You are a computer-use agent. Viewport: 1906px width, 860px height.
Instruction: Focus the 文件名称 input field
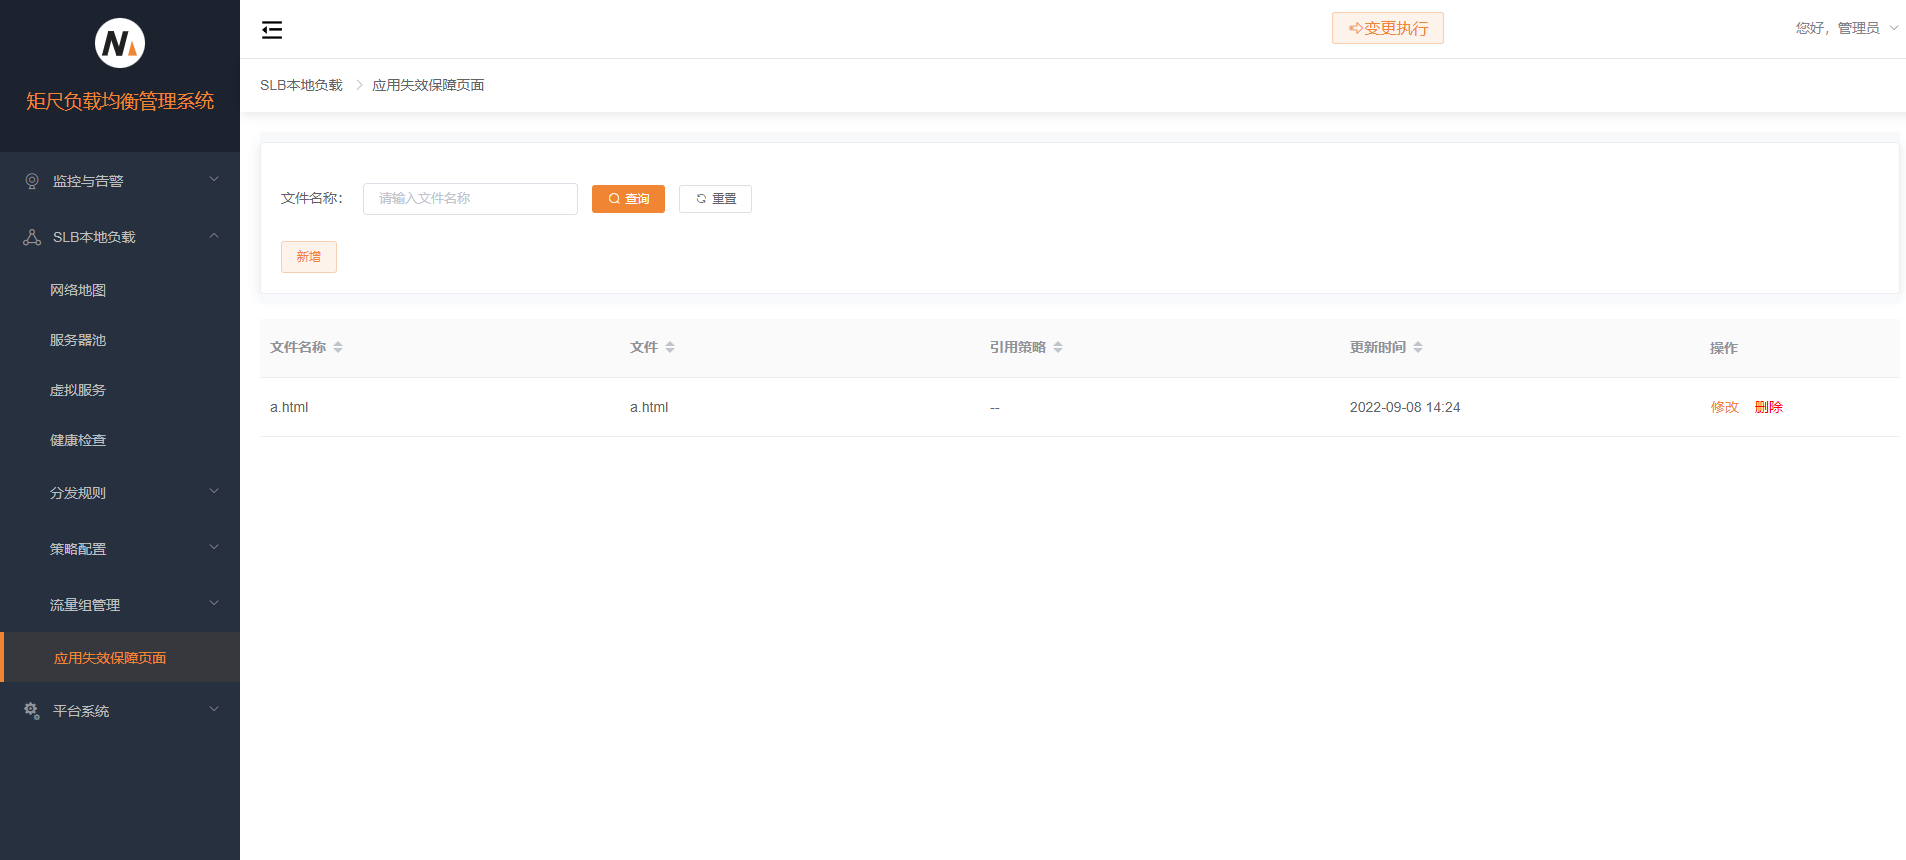[470, 199]
